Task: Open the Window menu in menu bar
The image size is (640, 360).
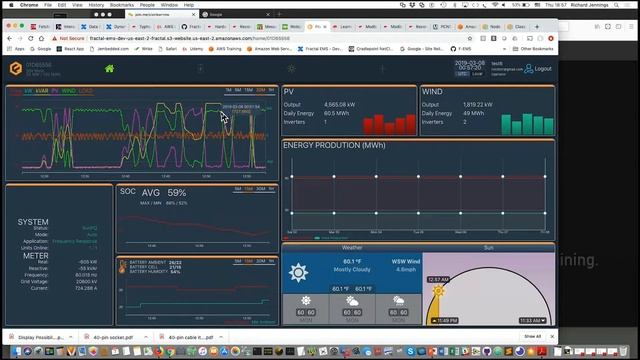Action: point(169,5)
